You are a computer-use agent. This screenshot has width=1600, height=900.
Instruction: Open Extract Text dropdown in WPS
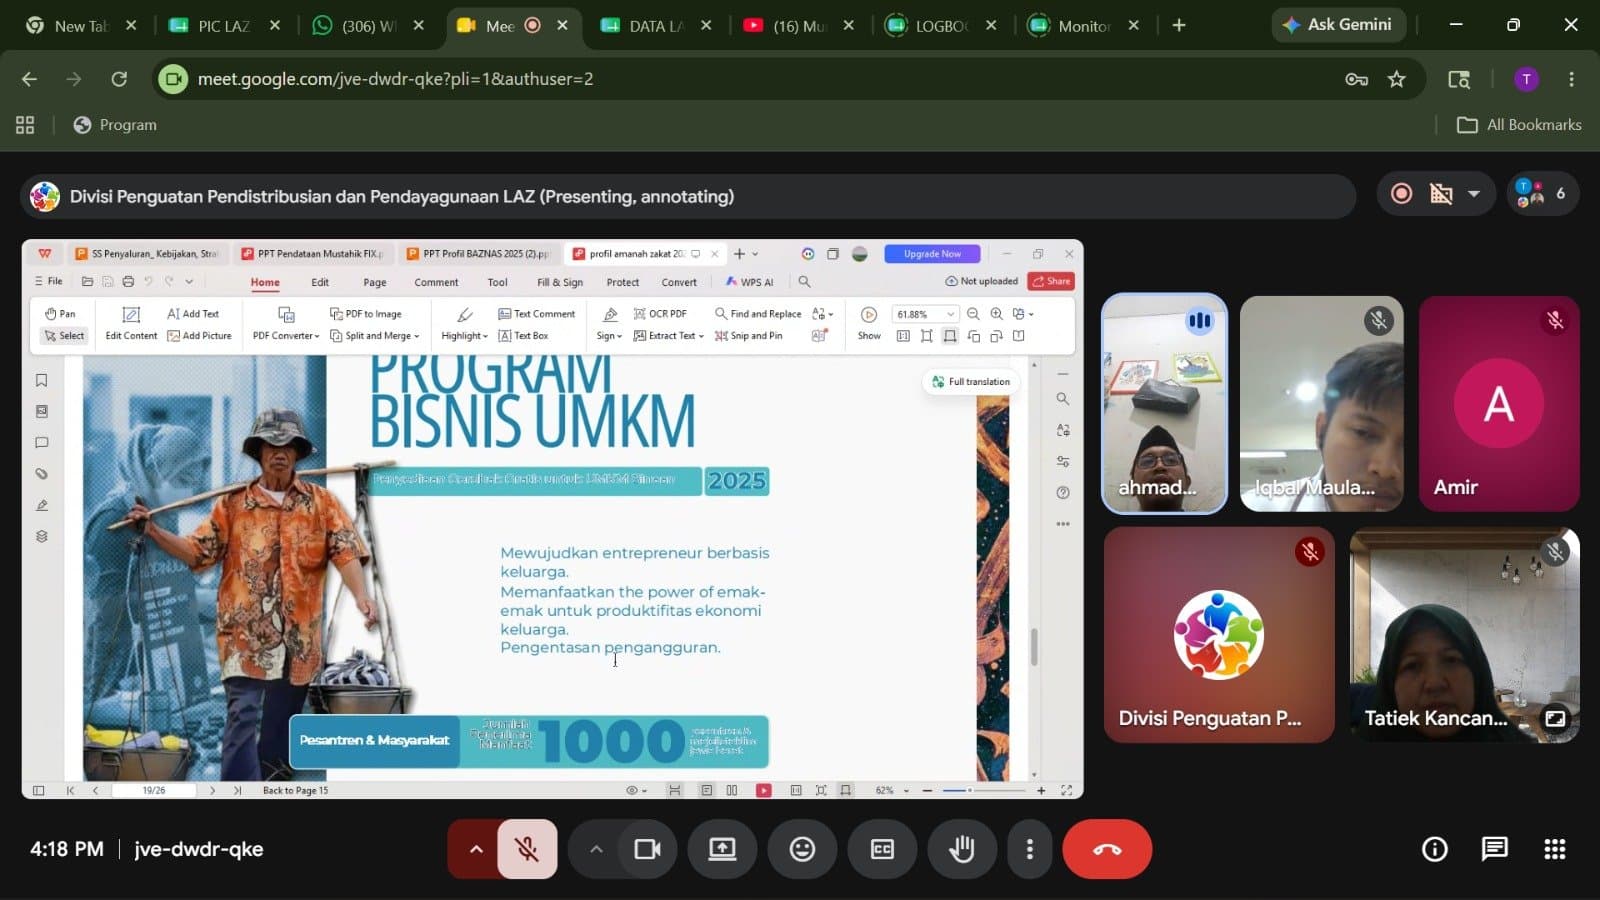(x=669, y=336)
